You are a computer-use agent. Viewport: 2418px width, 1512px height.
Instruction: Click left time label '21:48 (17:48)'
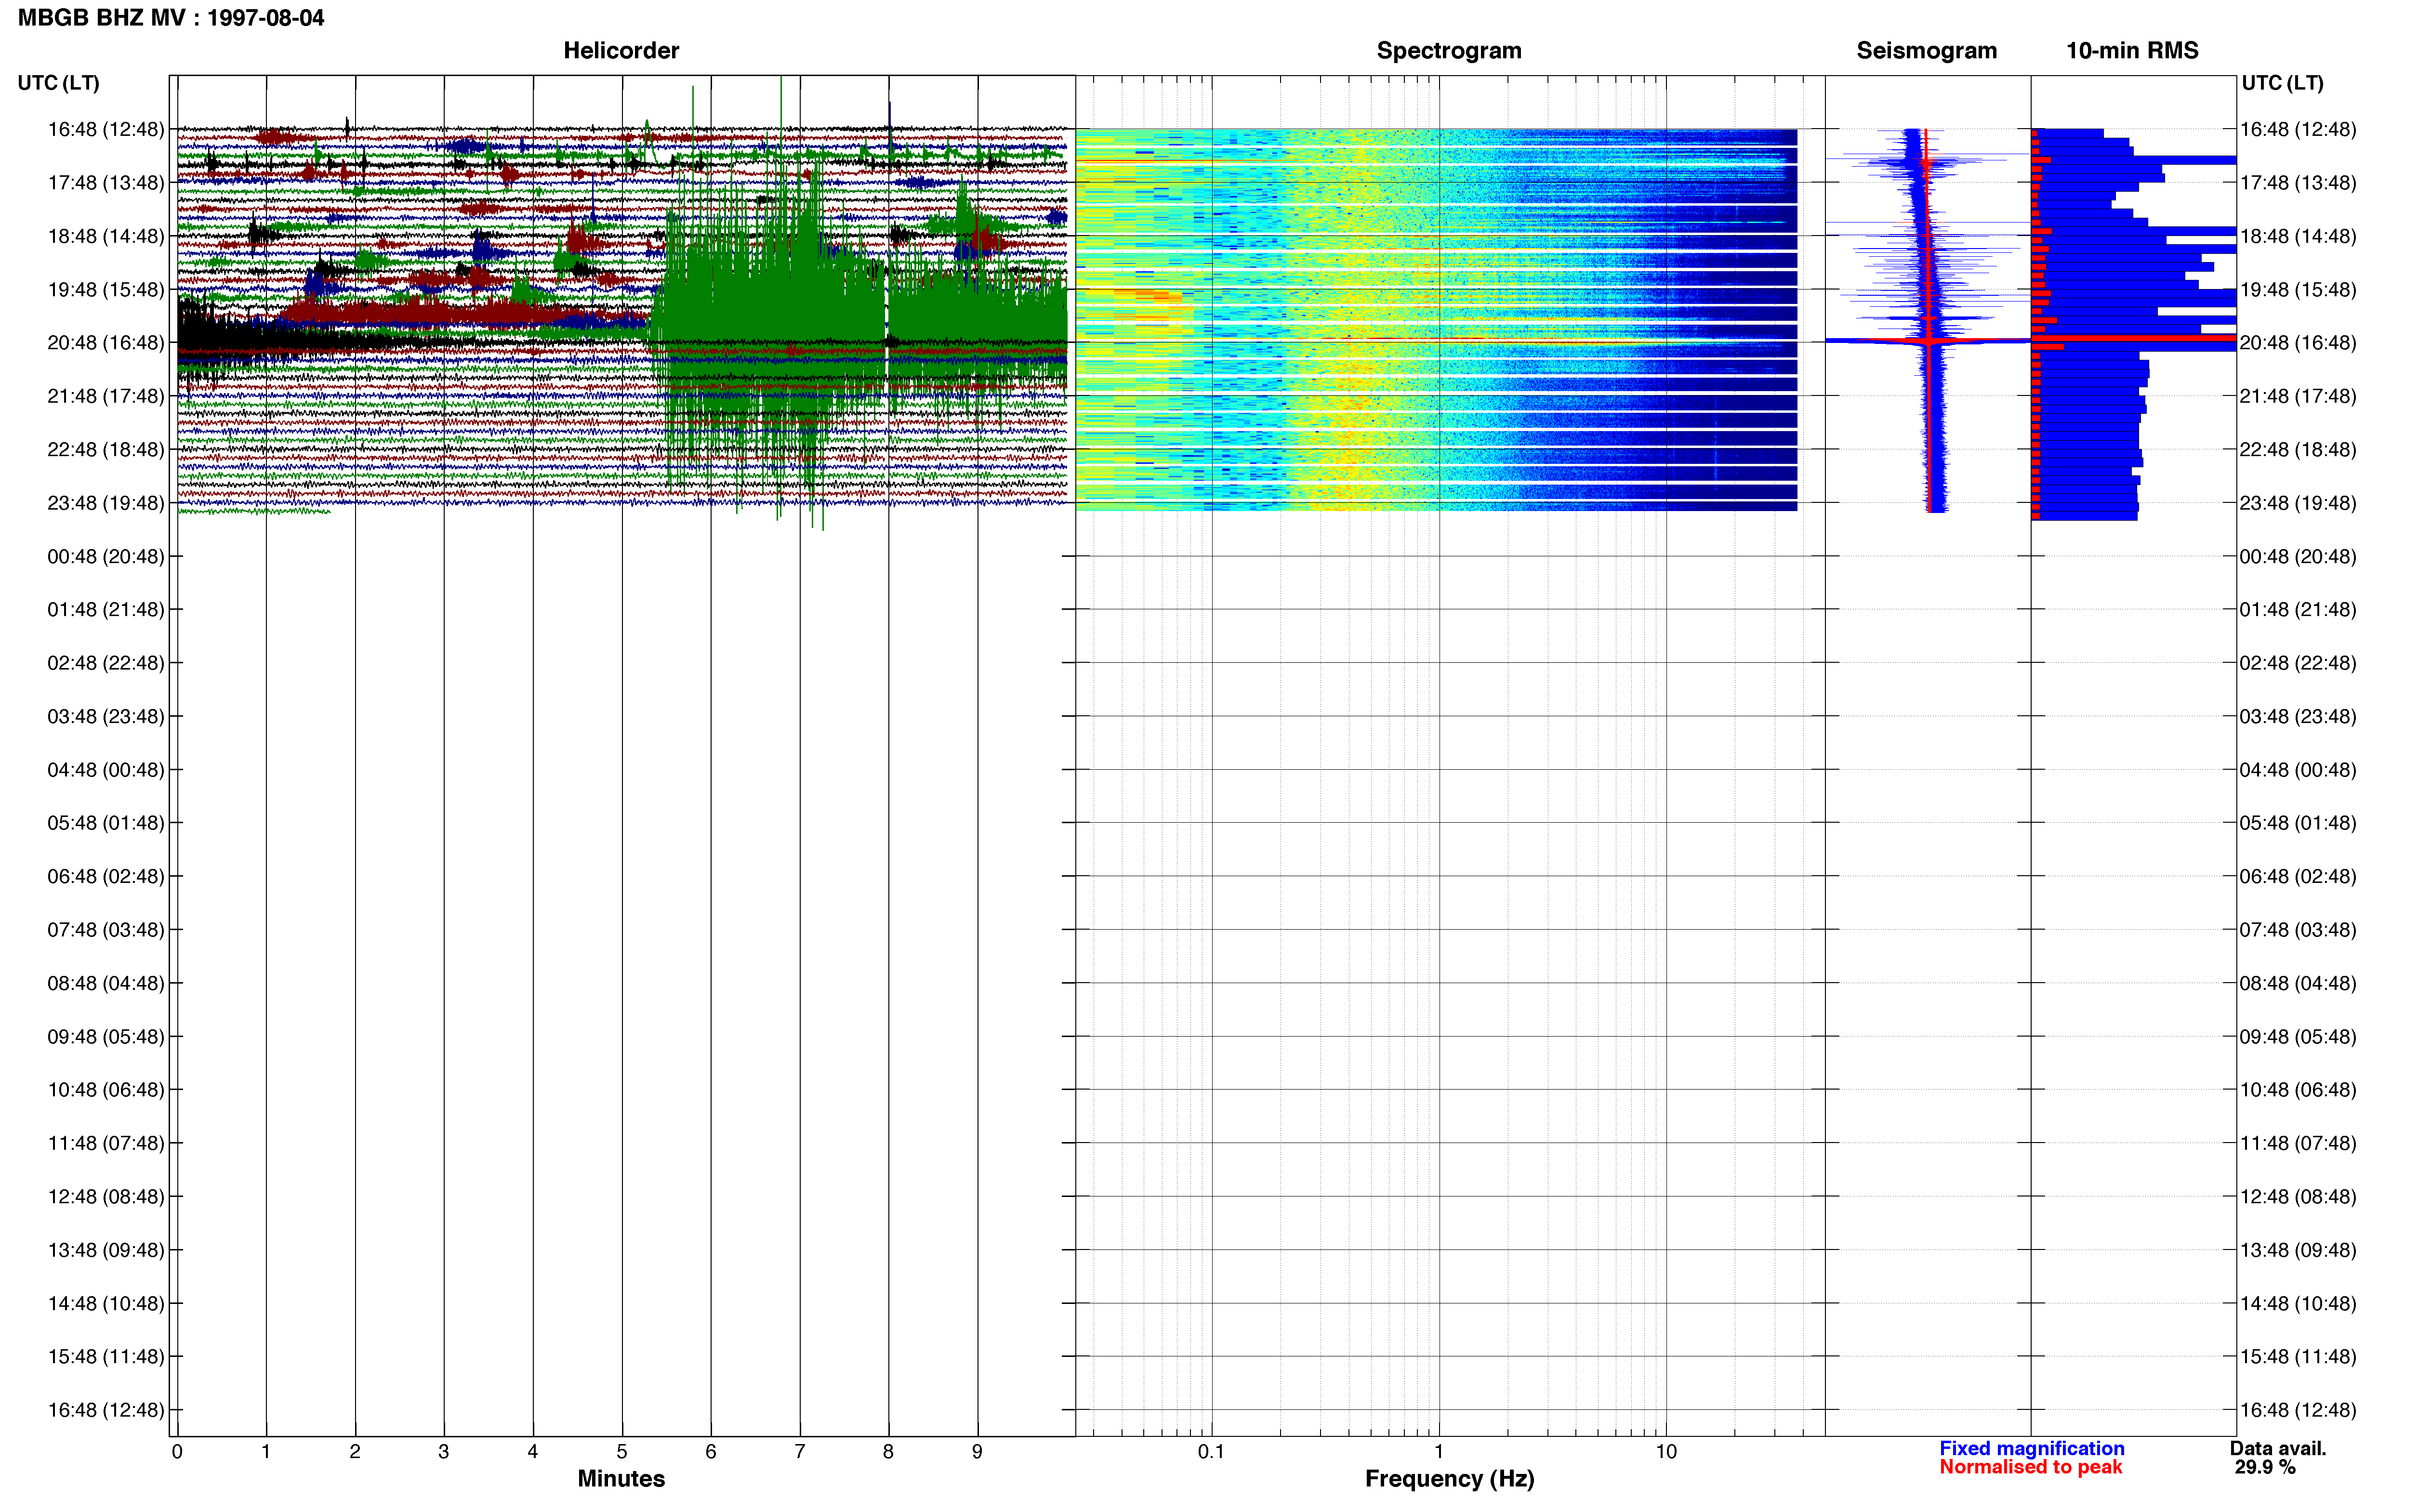click(x=106, y=396)
